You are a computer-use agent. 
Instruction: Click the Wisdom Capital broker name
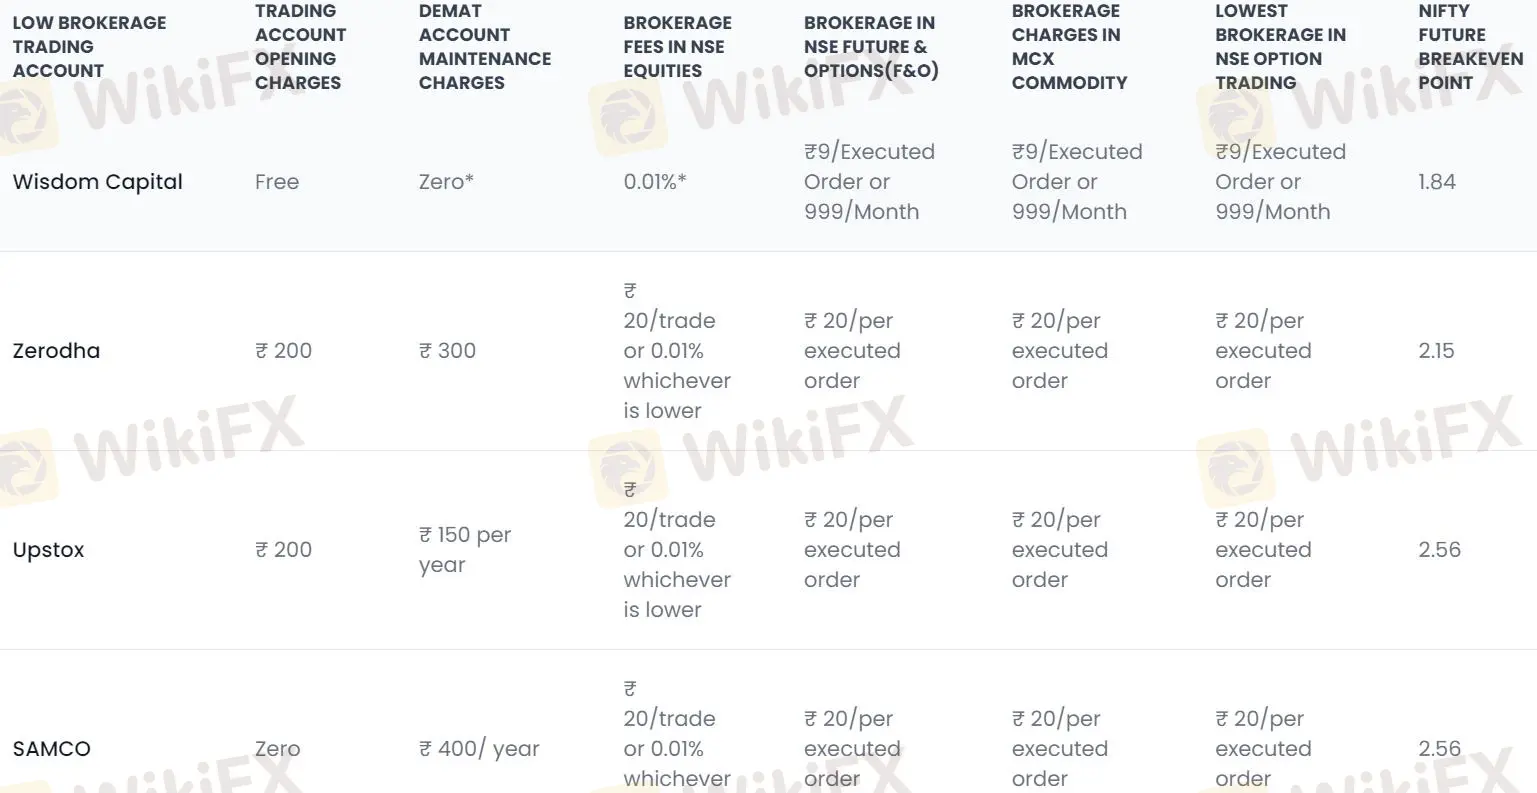click(97, 182)
